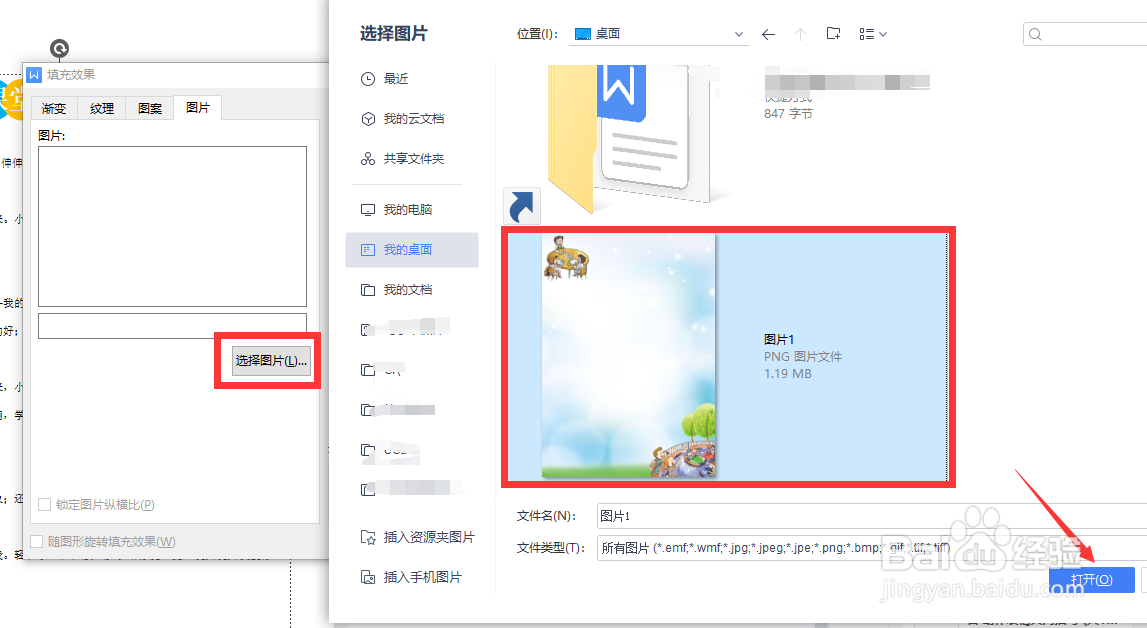Switch to 渐变 tab in 填充效果

(x=54, y=108)
